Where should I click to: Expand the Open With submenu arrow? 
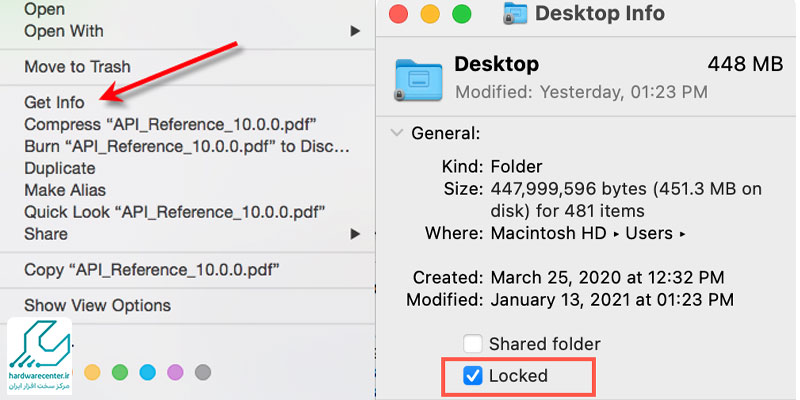[355, 31]
